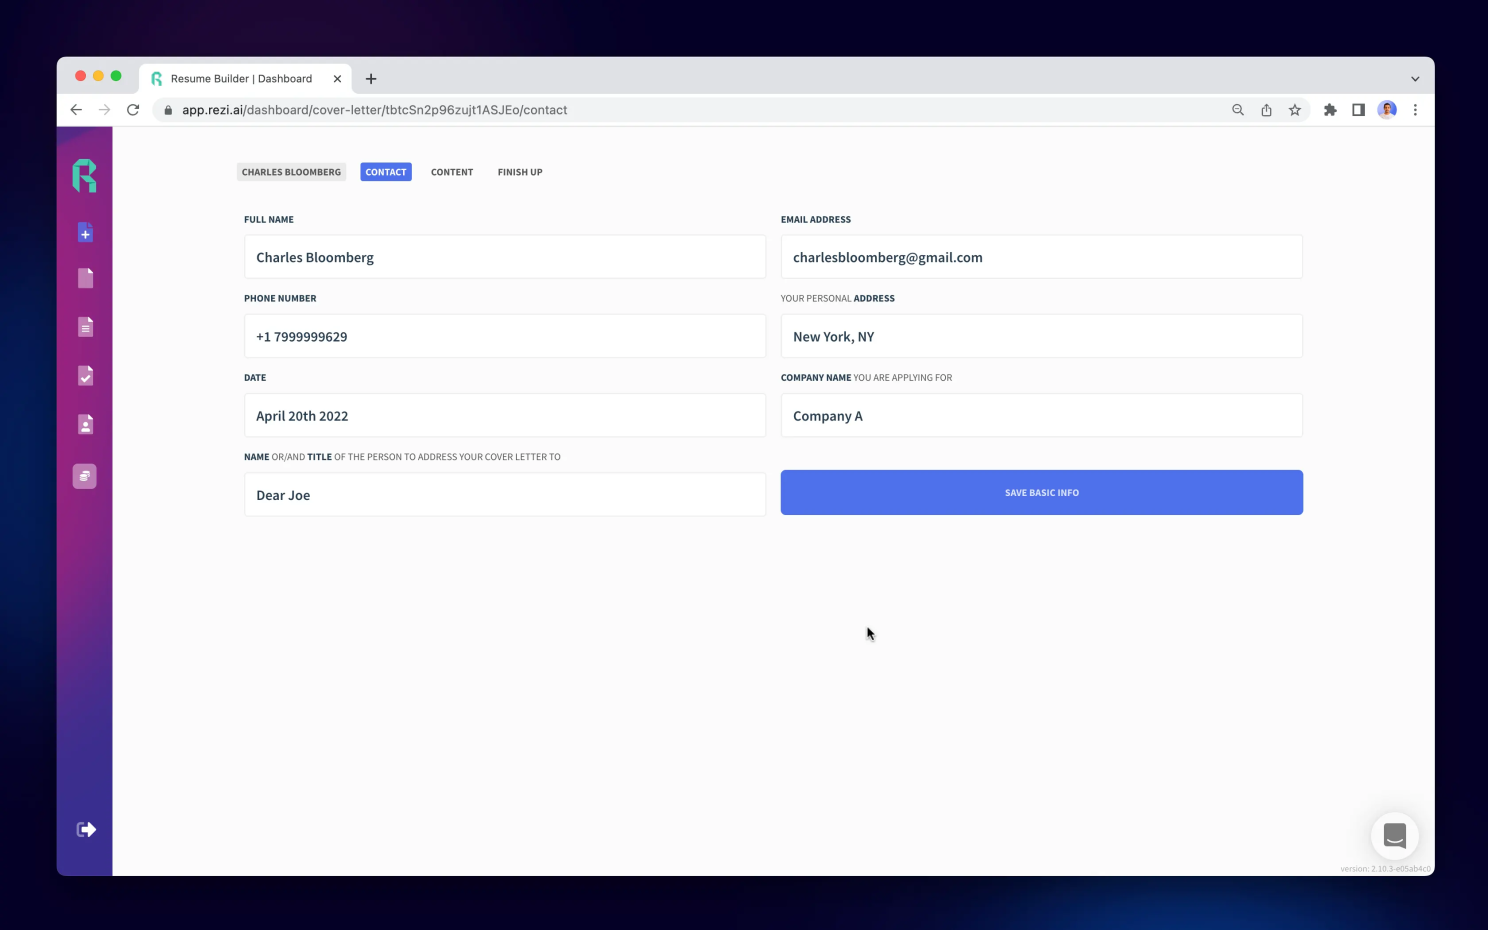Click the Rezi logo in the sidebar

pos(85,175)
